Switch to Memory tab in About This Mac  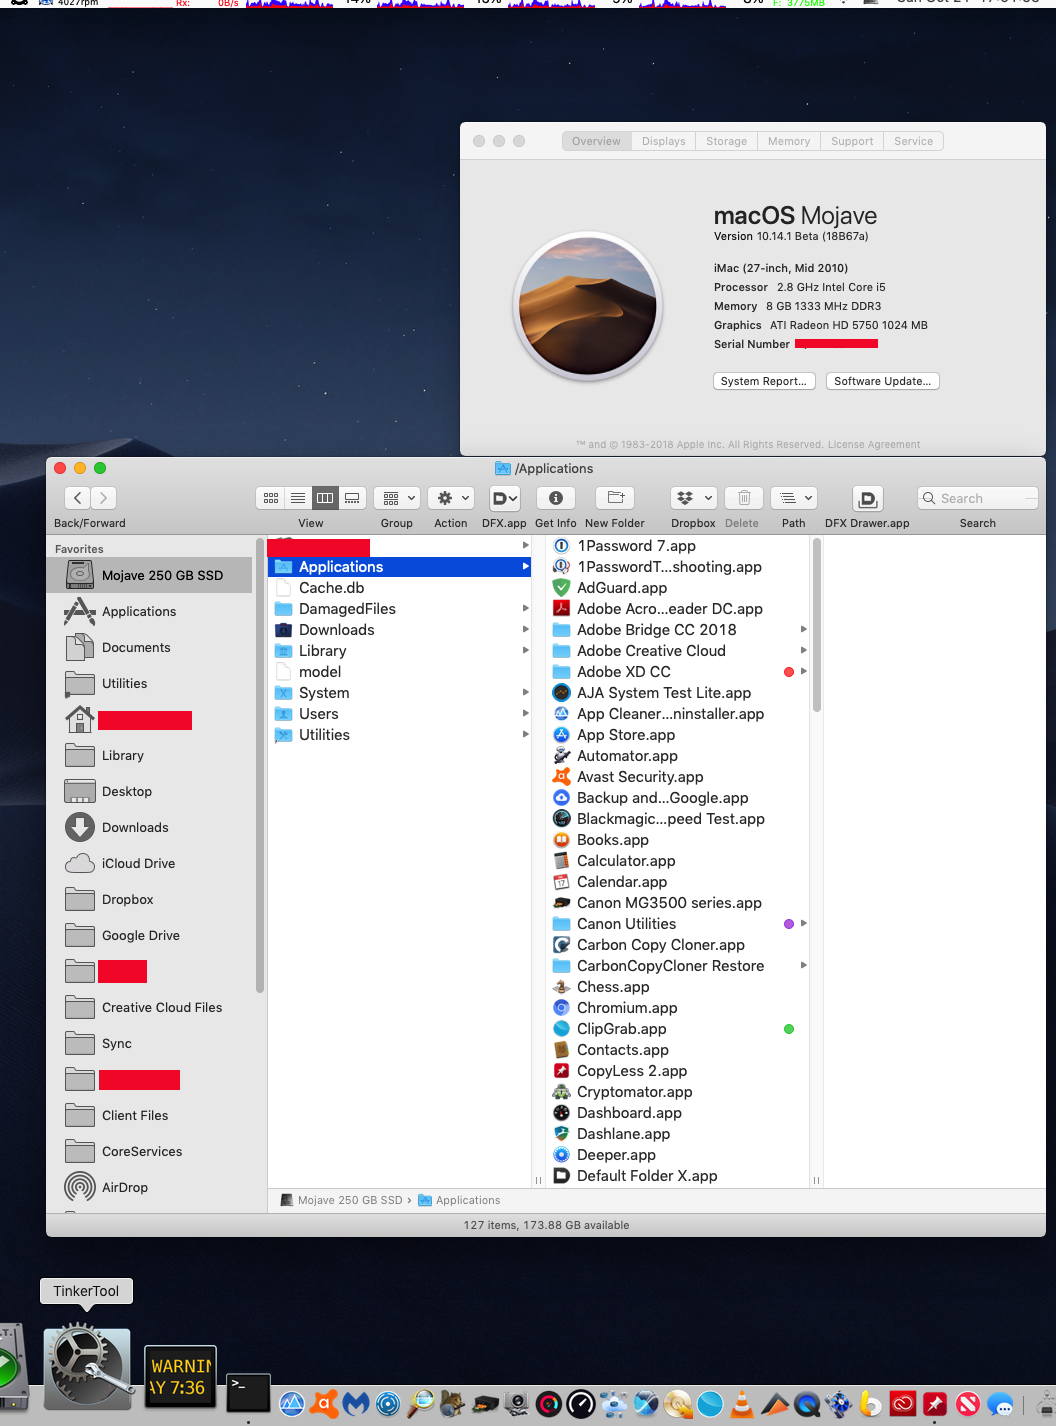[x=789, y=141]
